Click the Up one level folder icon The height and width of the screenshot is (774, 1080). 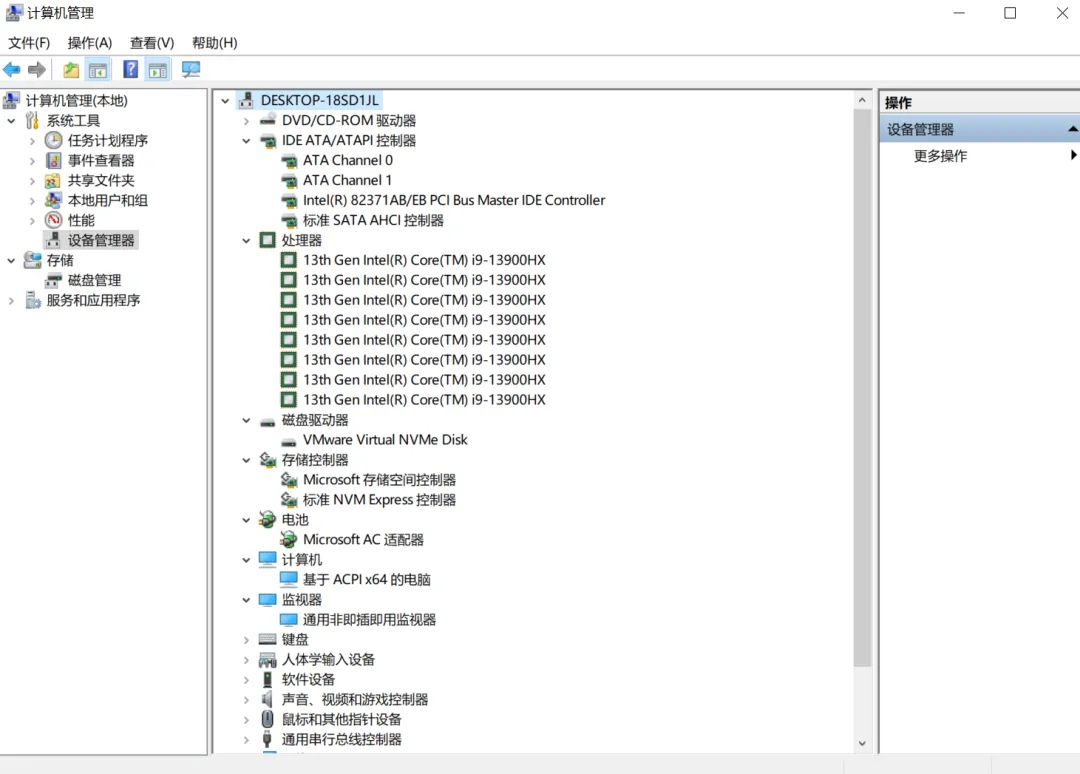[71, 70]
